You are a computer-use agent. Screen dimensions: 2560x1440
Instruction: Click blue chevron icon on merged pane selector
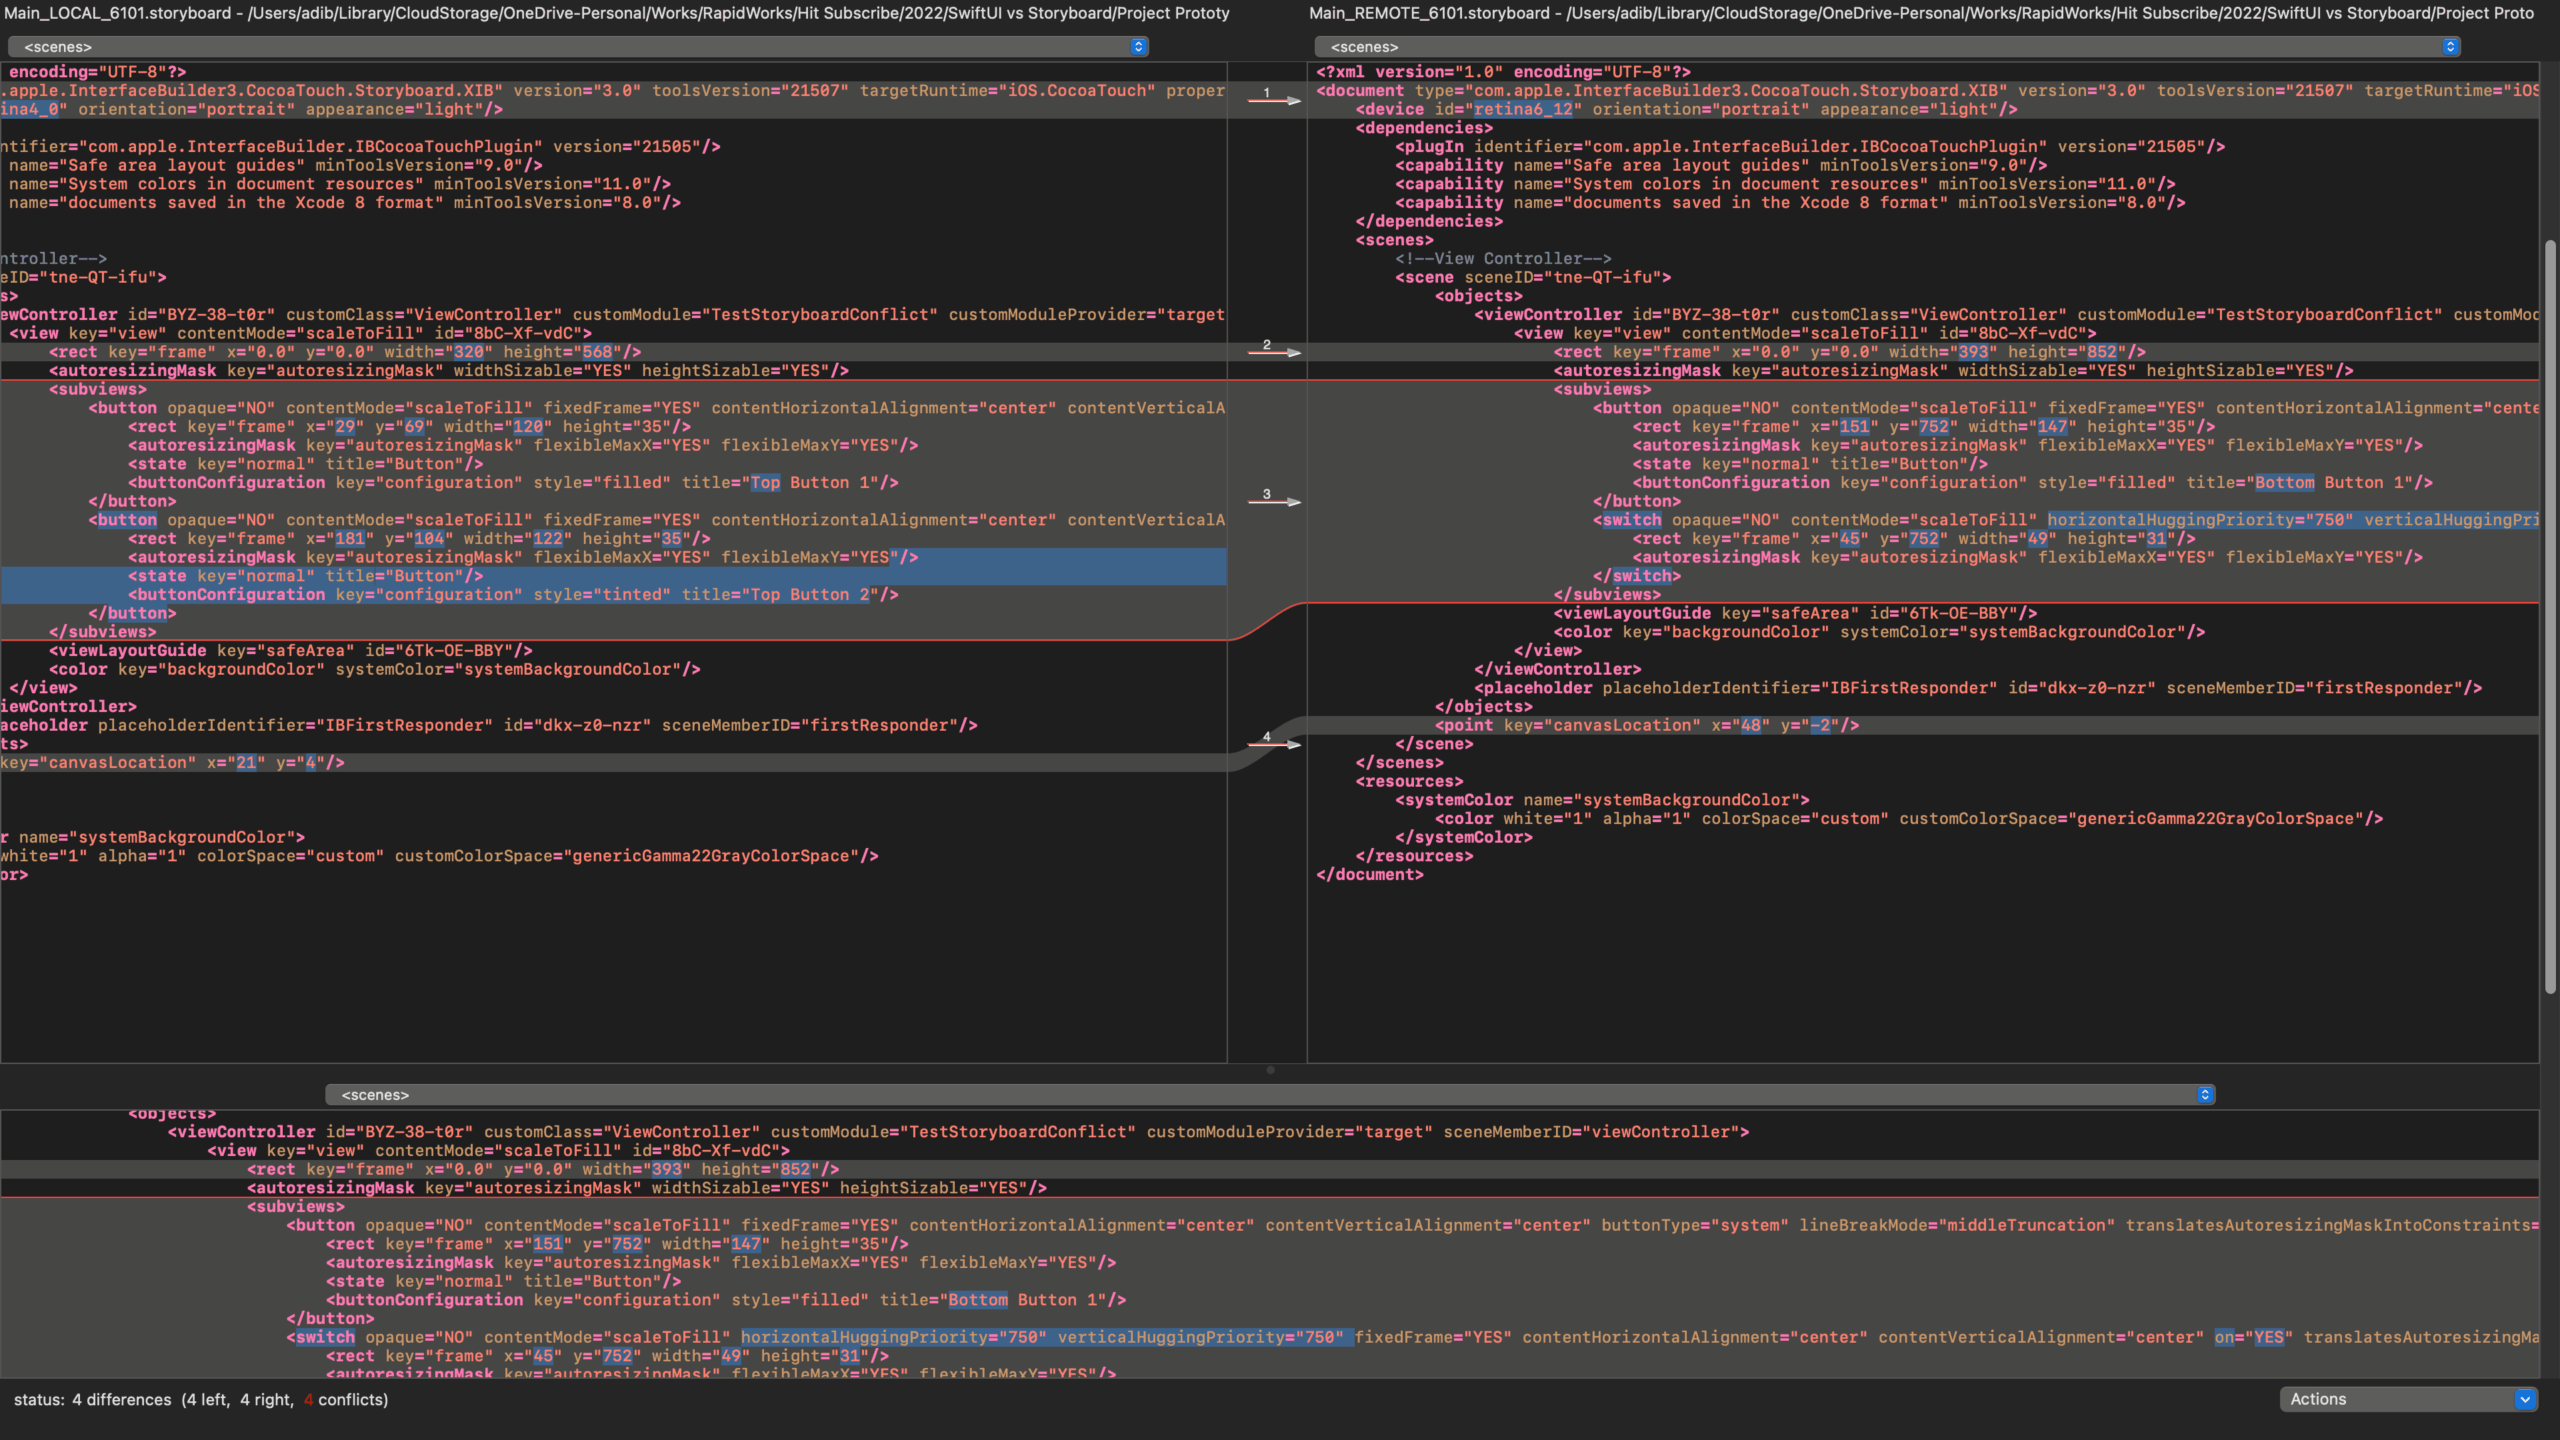click(x=2204, y=1094)
